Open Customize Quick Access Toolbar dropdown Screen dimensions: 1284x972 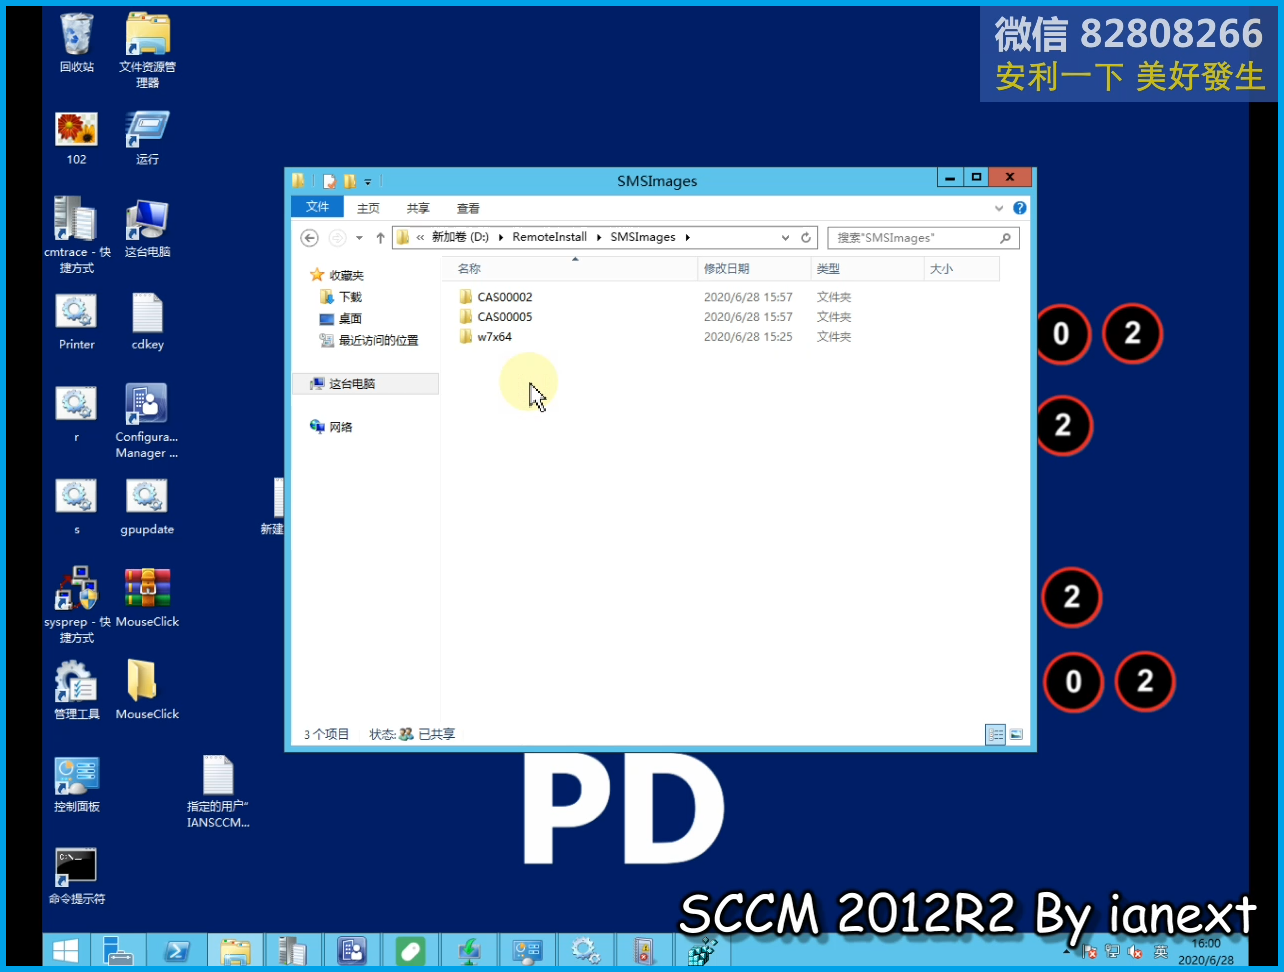click(x=368, y=182)
